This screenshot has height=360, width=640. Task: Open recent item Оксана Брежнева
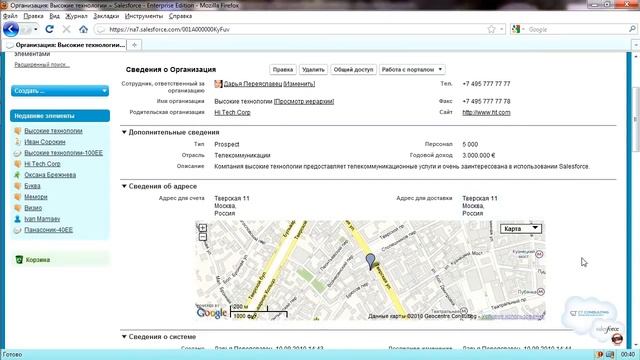(x=50, y=175)
